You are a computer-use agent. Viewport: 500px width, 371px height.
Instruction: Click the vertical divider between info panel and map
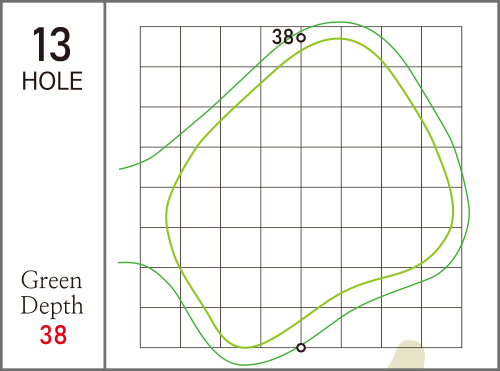105,185
